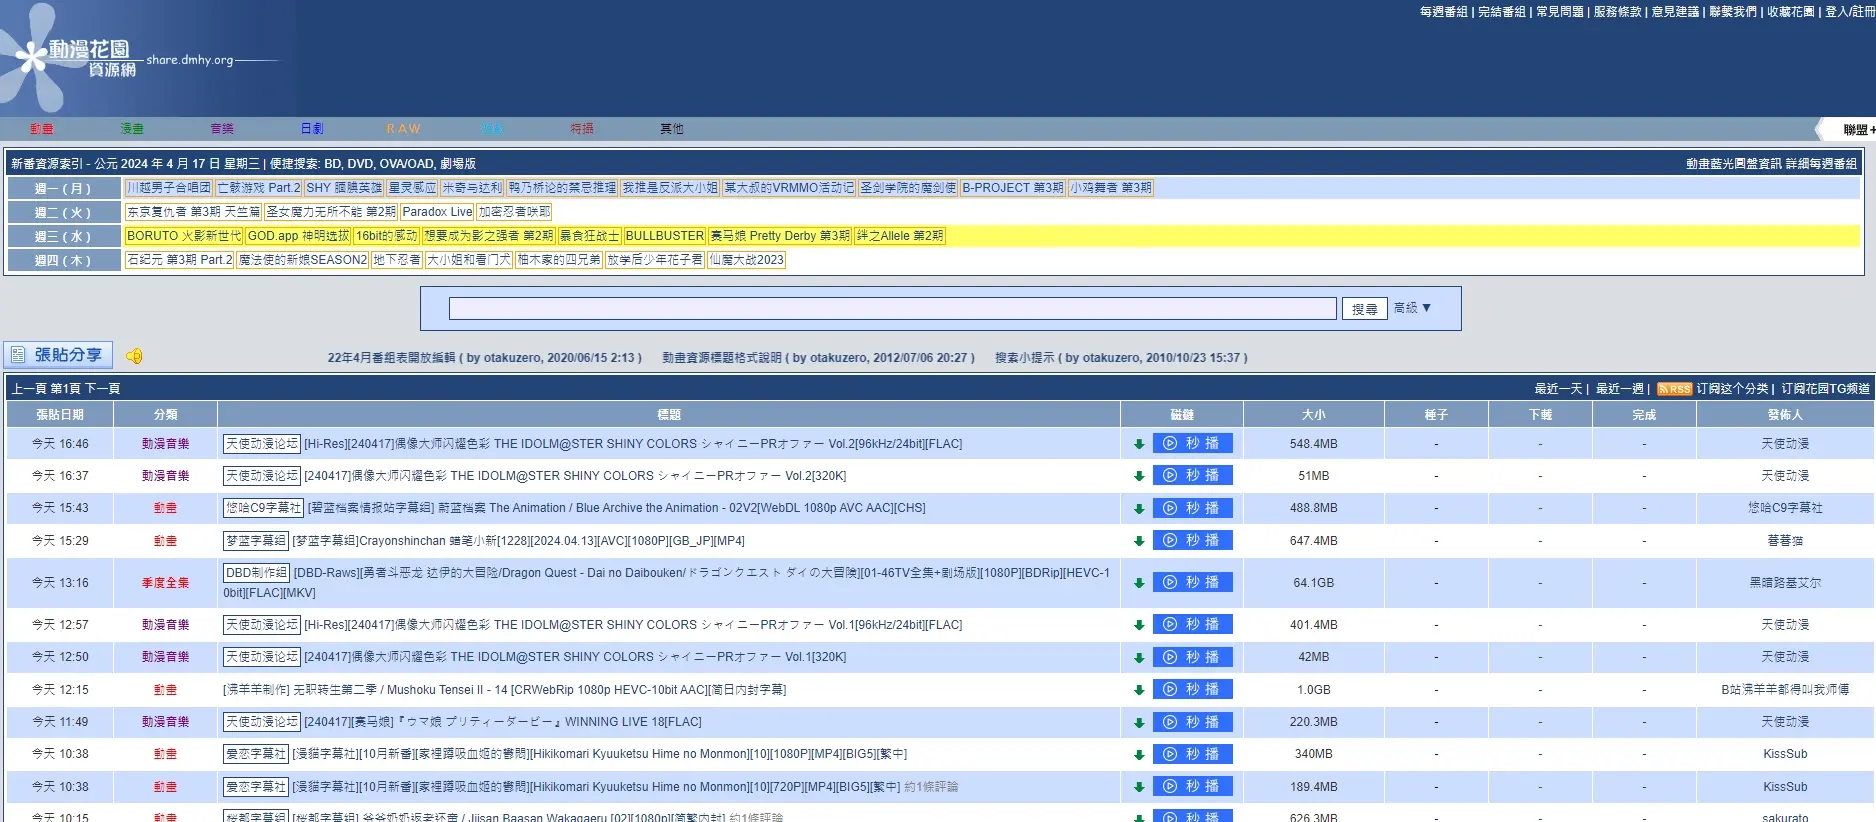Click the 動漫花園 site logo

(x=88, y=58)
